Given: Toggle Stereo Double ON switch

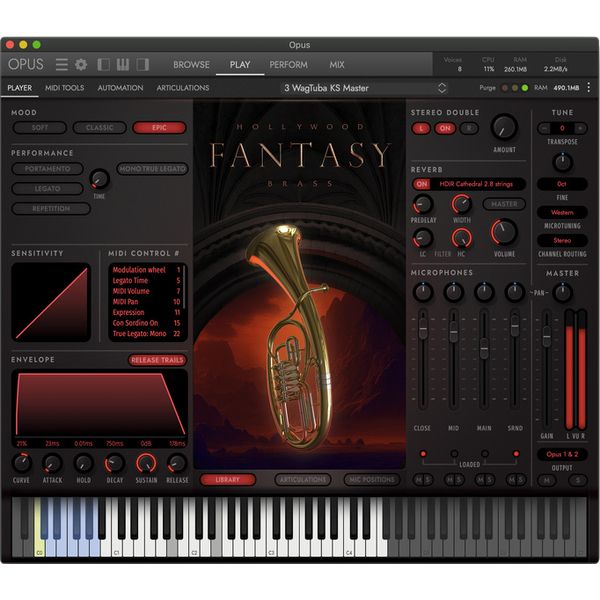Looking at the screenshot, I should point(445,128).
